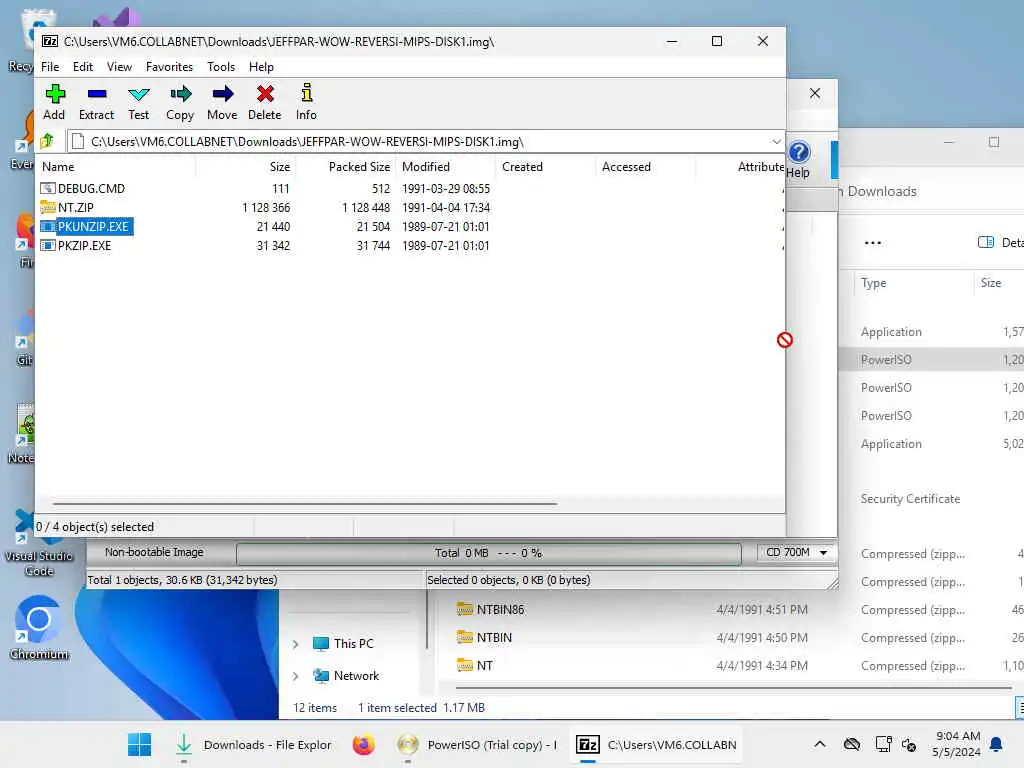This screenshot has height=768, width=1024.
Task: Open clock and date in taskbar
Action: point(957,744)
